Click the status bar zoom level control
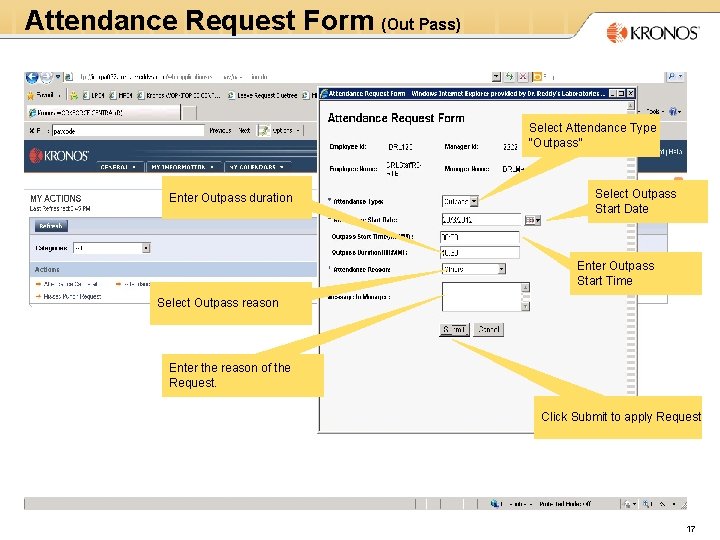The width and height of the screenshot is (720, 540). [x=658, y=504]
